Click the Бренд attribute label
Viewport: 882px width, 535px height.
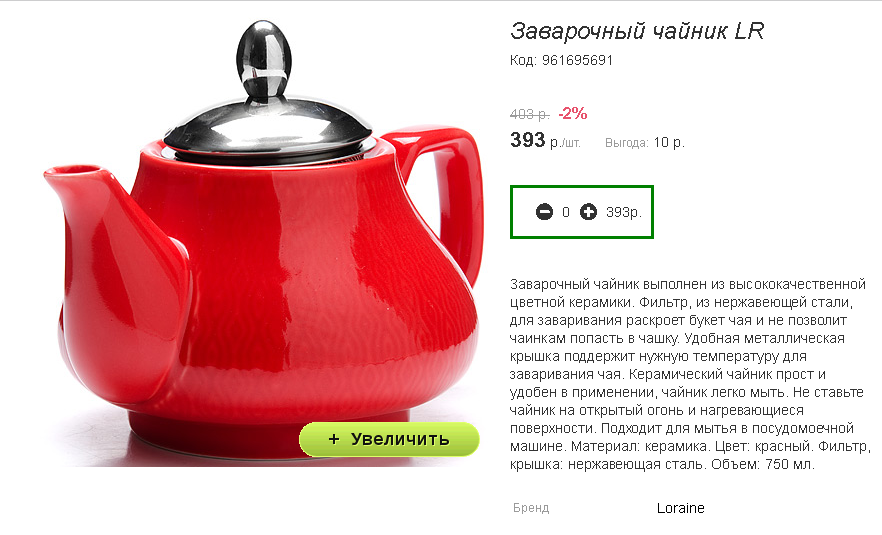(531, 508)
